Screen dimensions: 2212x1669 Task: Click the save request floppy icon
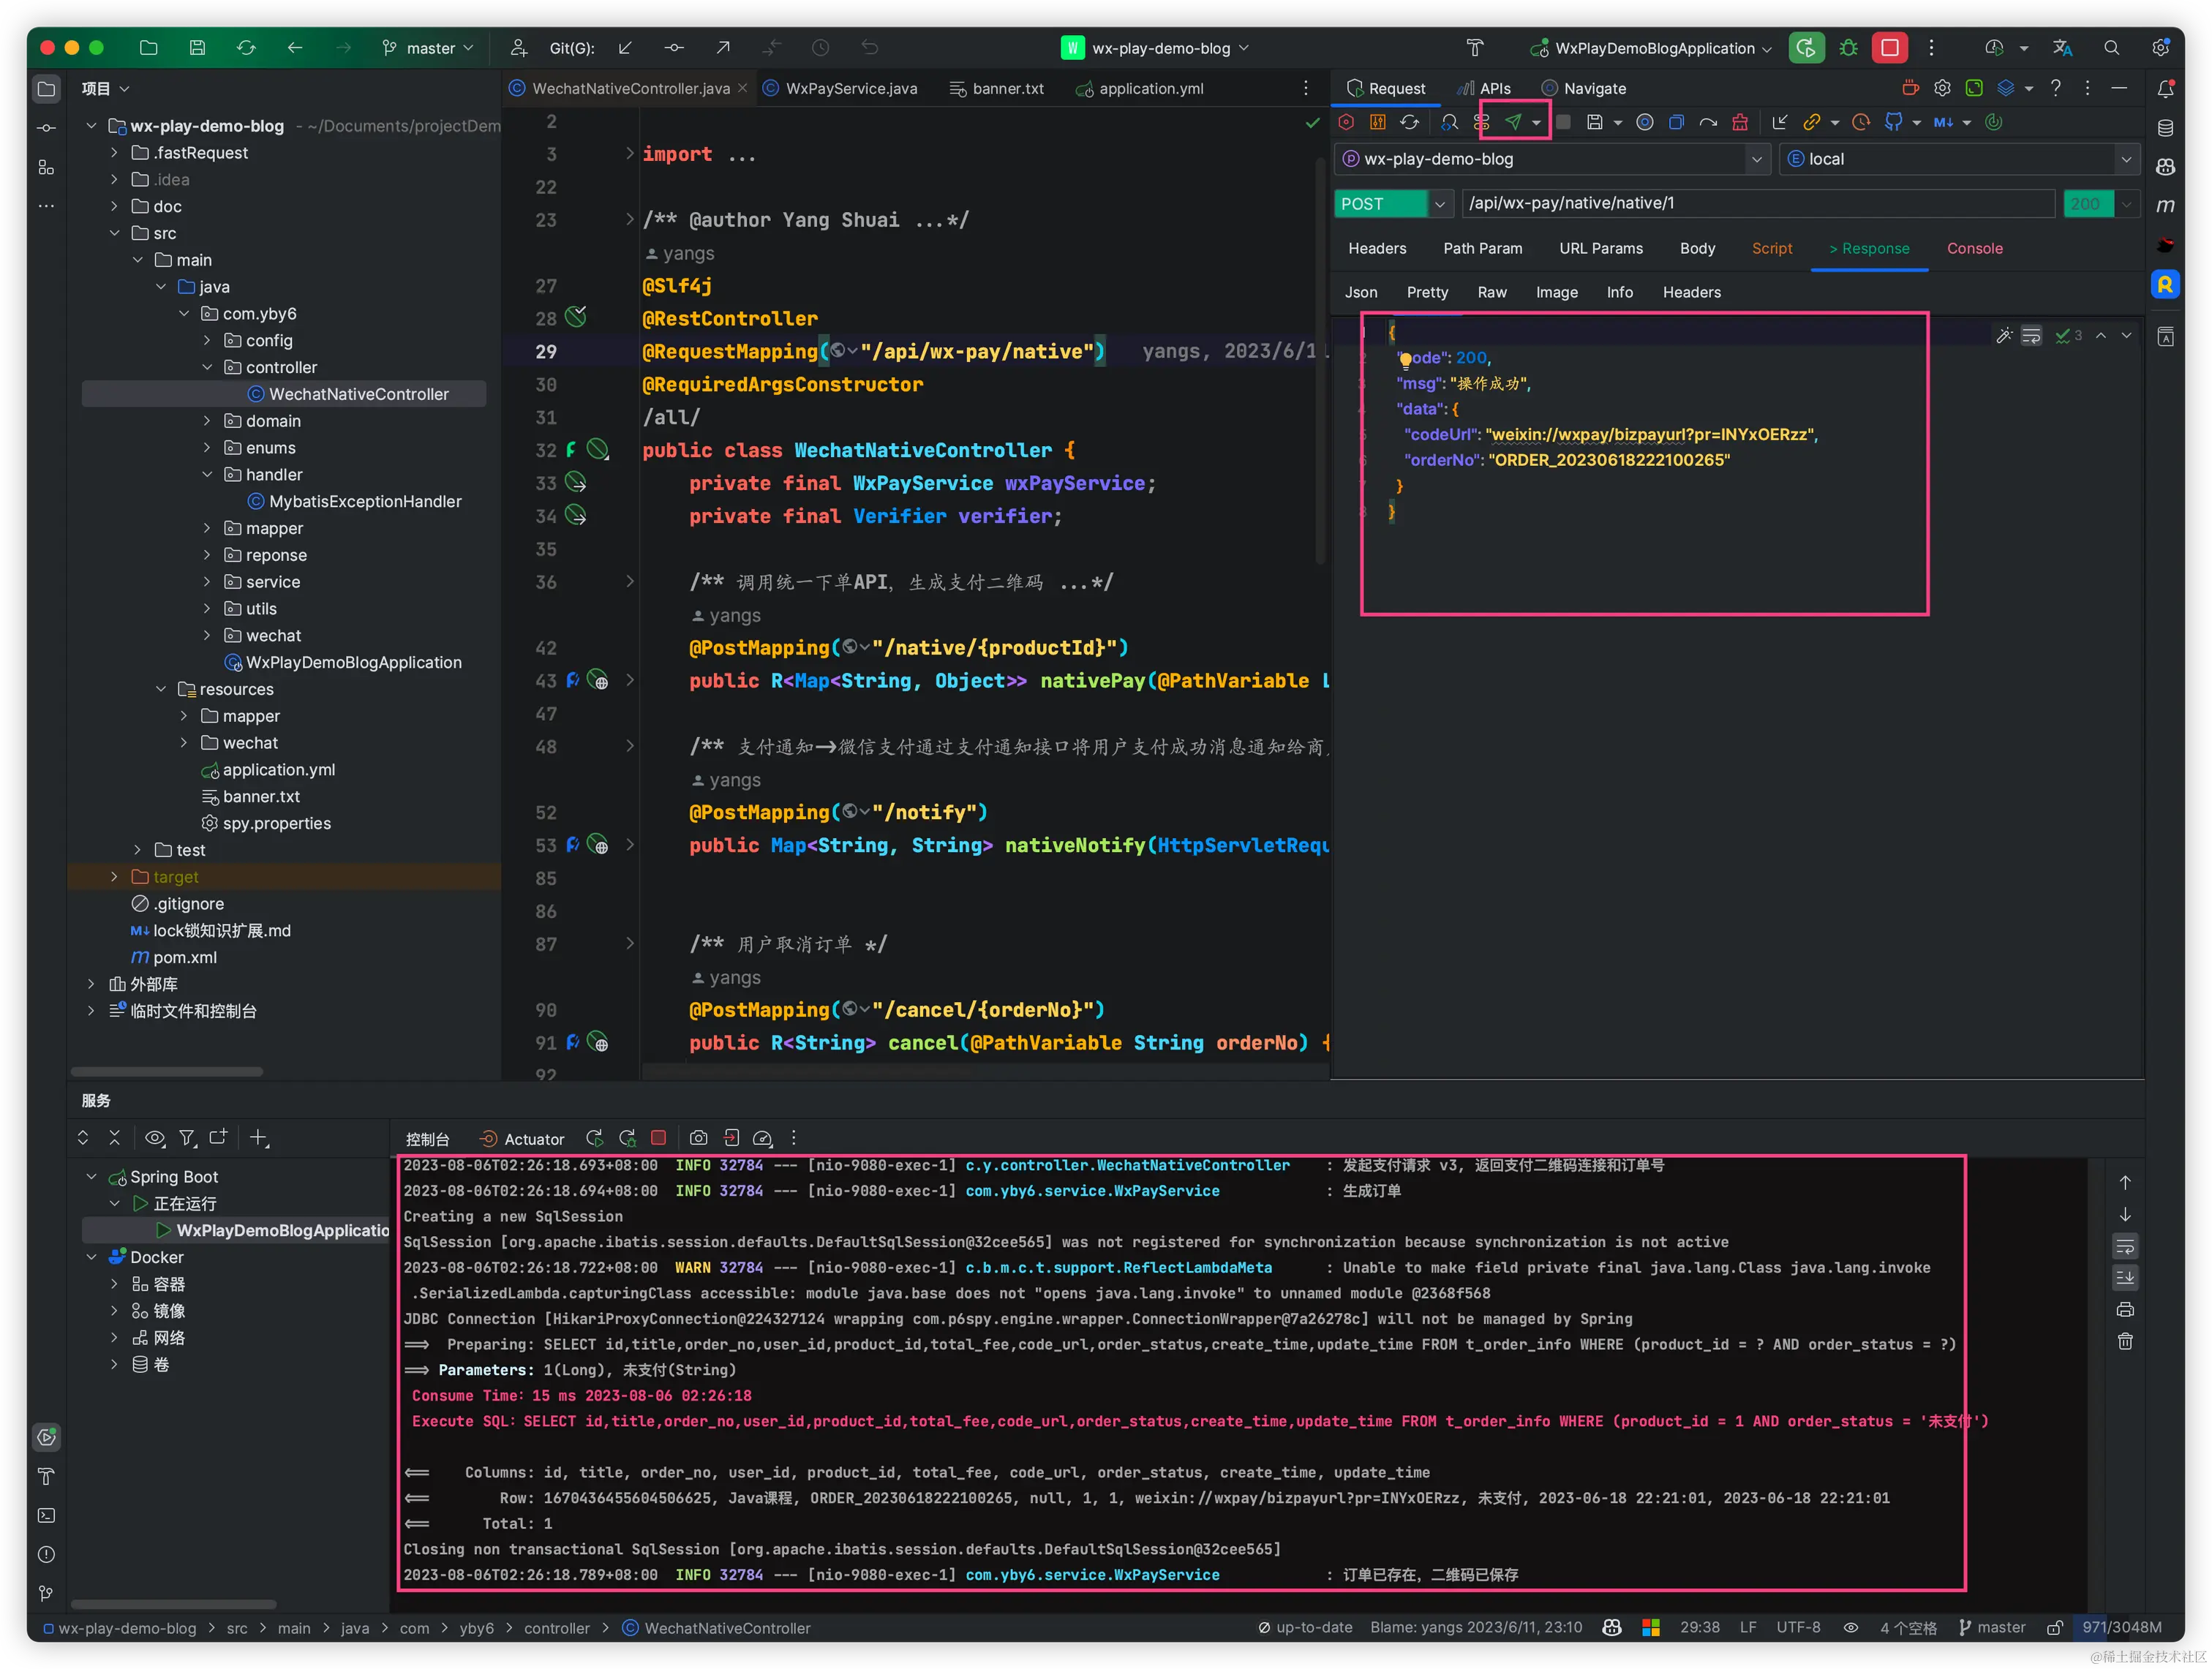(1595, 122)
